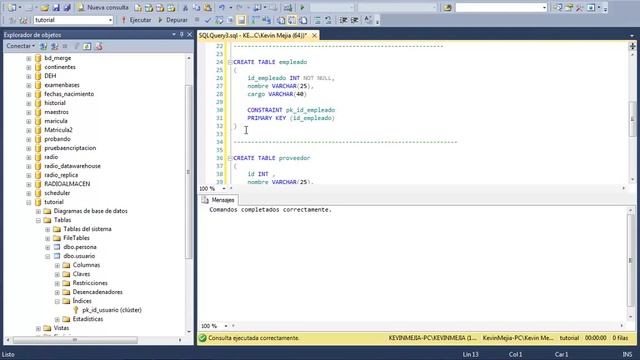
Task: Click the Increase indent icon
Action: click(355, 20)
